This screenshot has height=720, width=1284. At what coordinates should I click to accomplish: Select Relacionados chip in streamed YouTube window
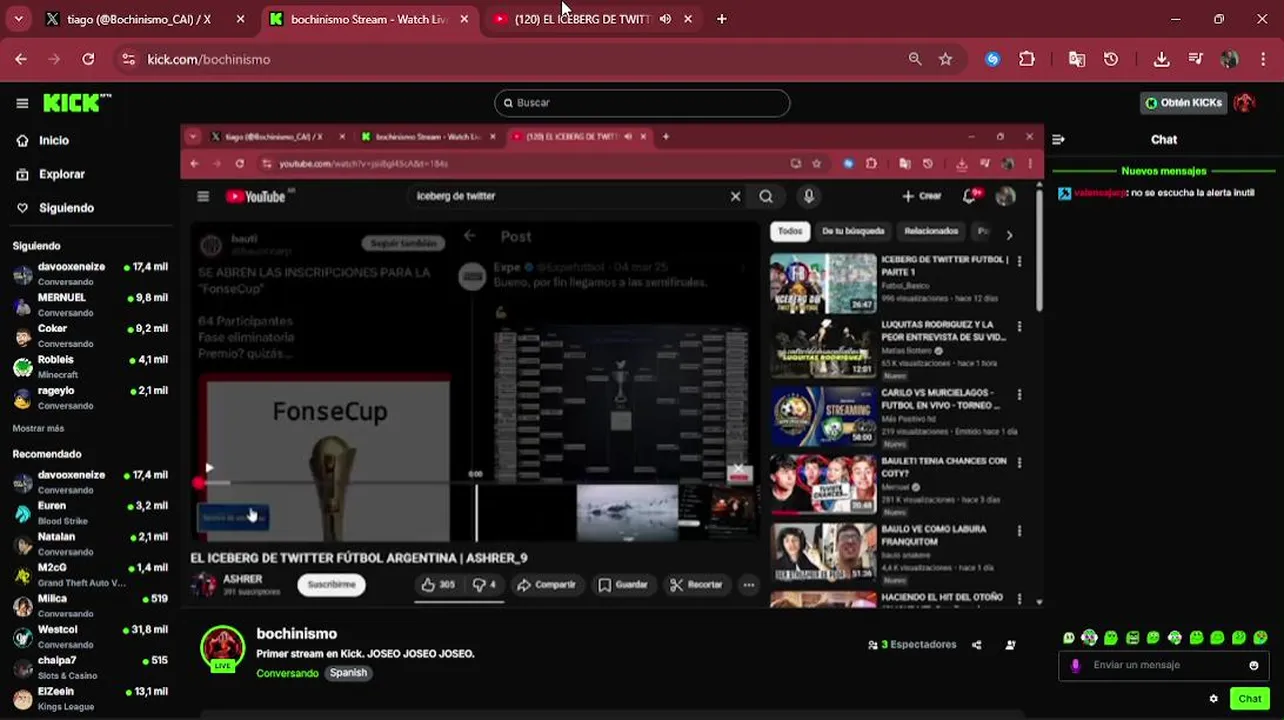click(931, 231)
